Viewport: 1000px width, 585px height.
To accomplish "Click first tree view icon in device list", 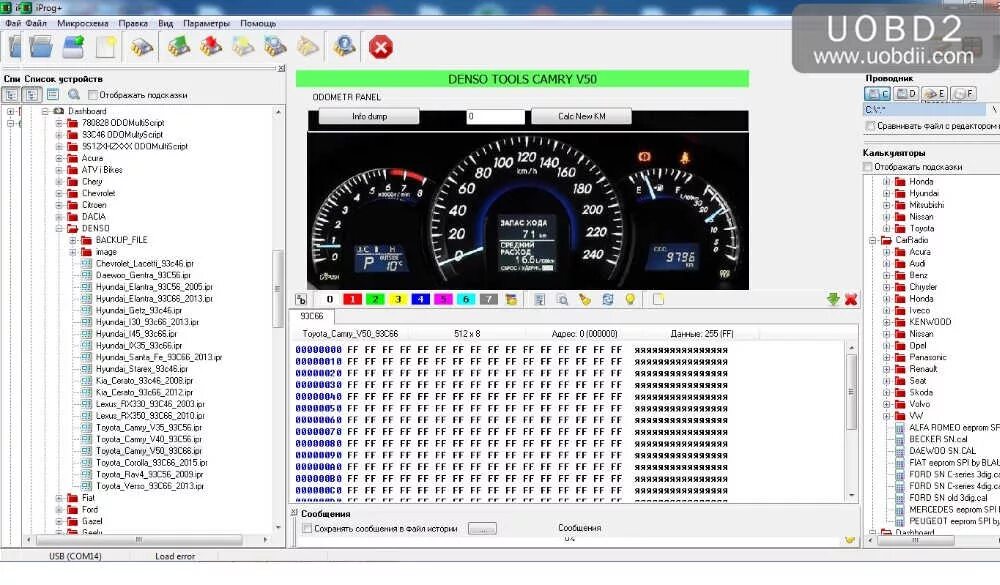I will 11,94.
